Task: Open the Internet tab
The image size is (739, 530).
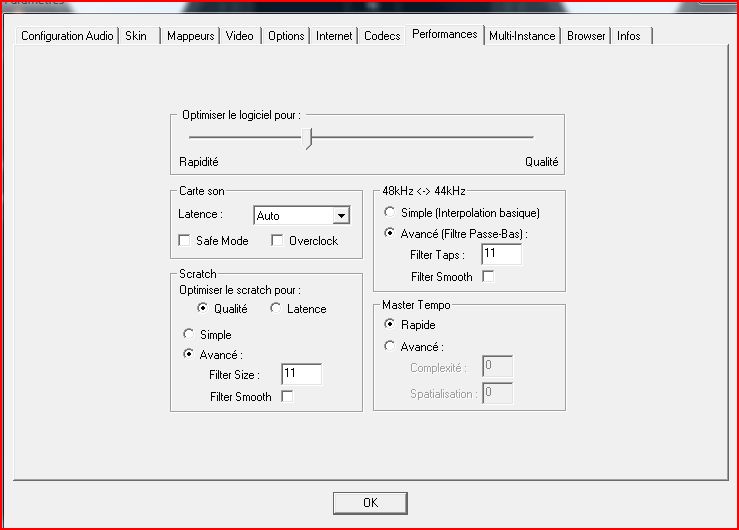Action: click(334, 36)
